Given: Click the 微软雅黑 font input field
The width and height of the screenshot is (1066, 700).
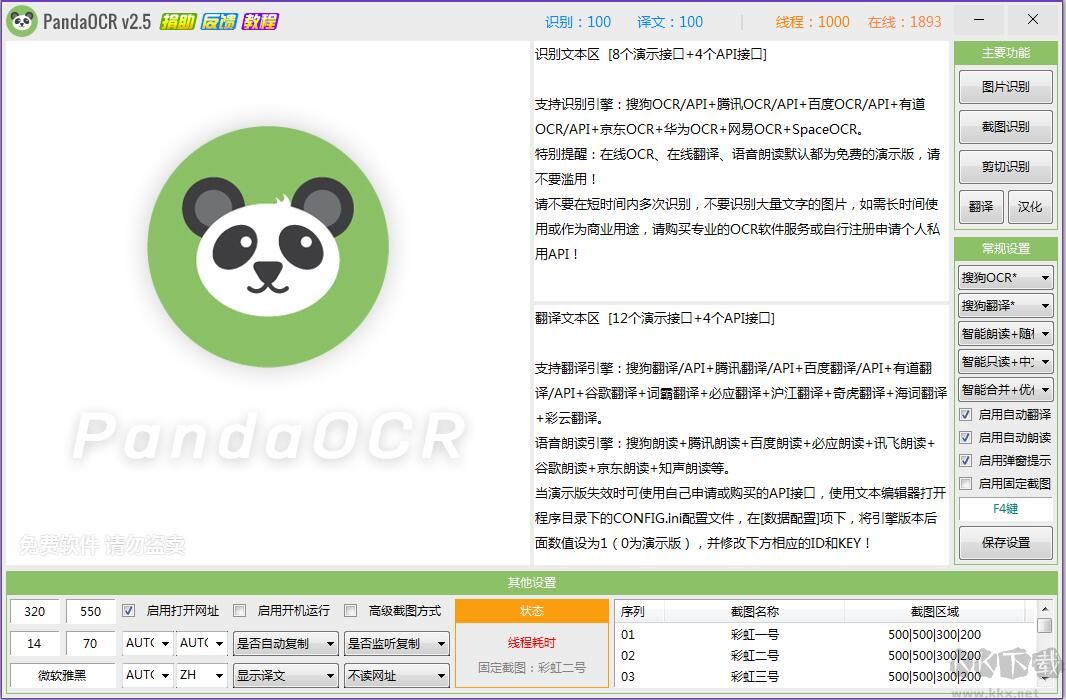Looking at the screenshot, I should (62, 675).
